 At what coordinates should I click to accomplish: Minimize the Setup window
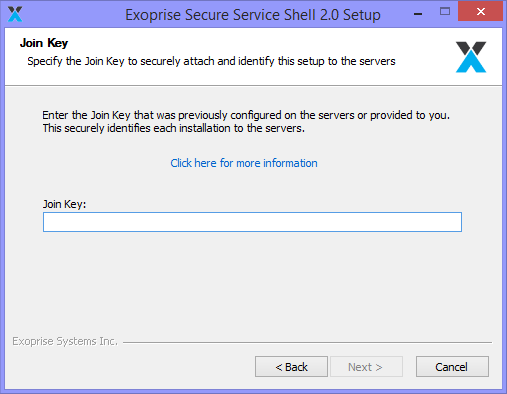418,14
